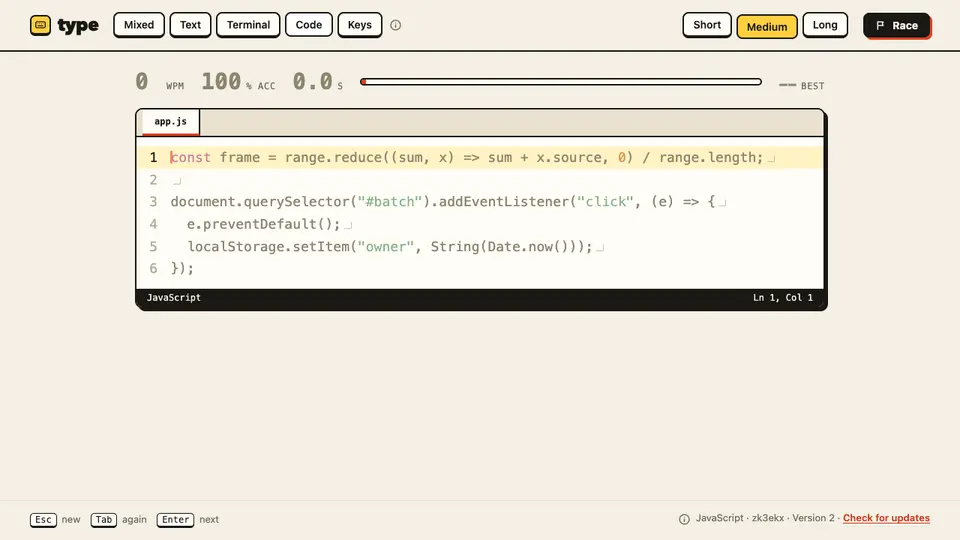The width and height of the screenshot is (960, 540).
Task: Start a Race
Action: (897, 26)
